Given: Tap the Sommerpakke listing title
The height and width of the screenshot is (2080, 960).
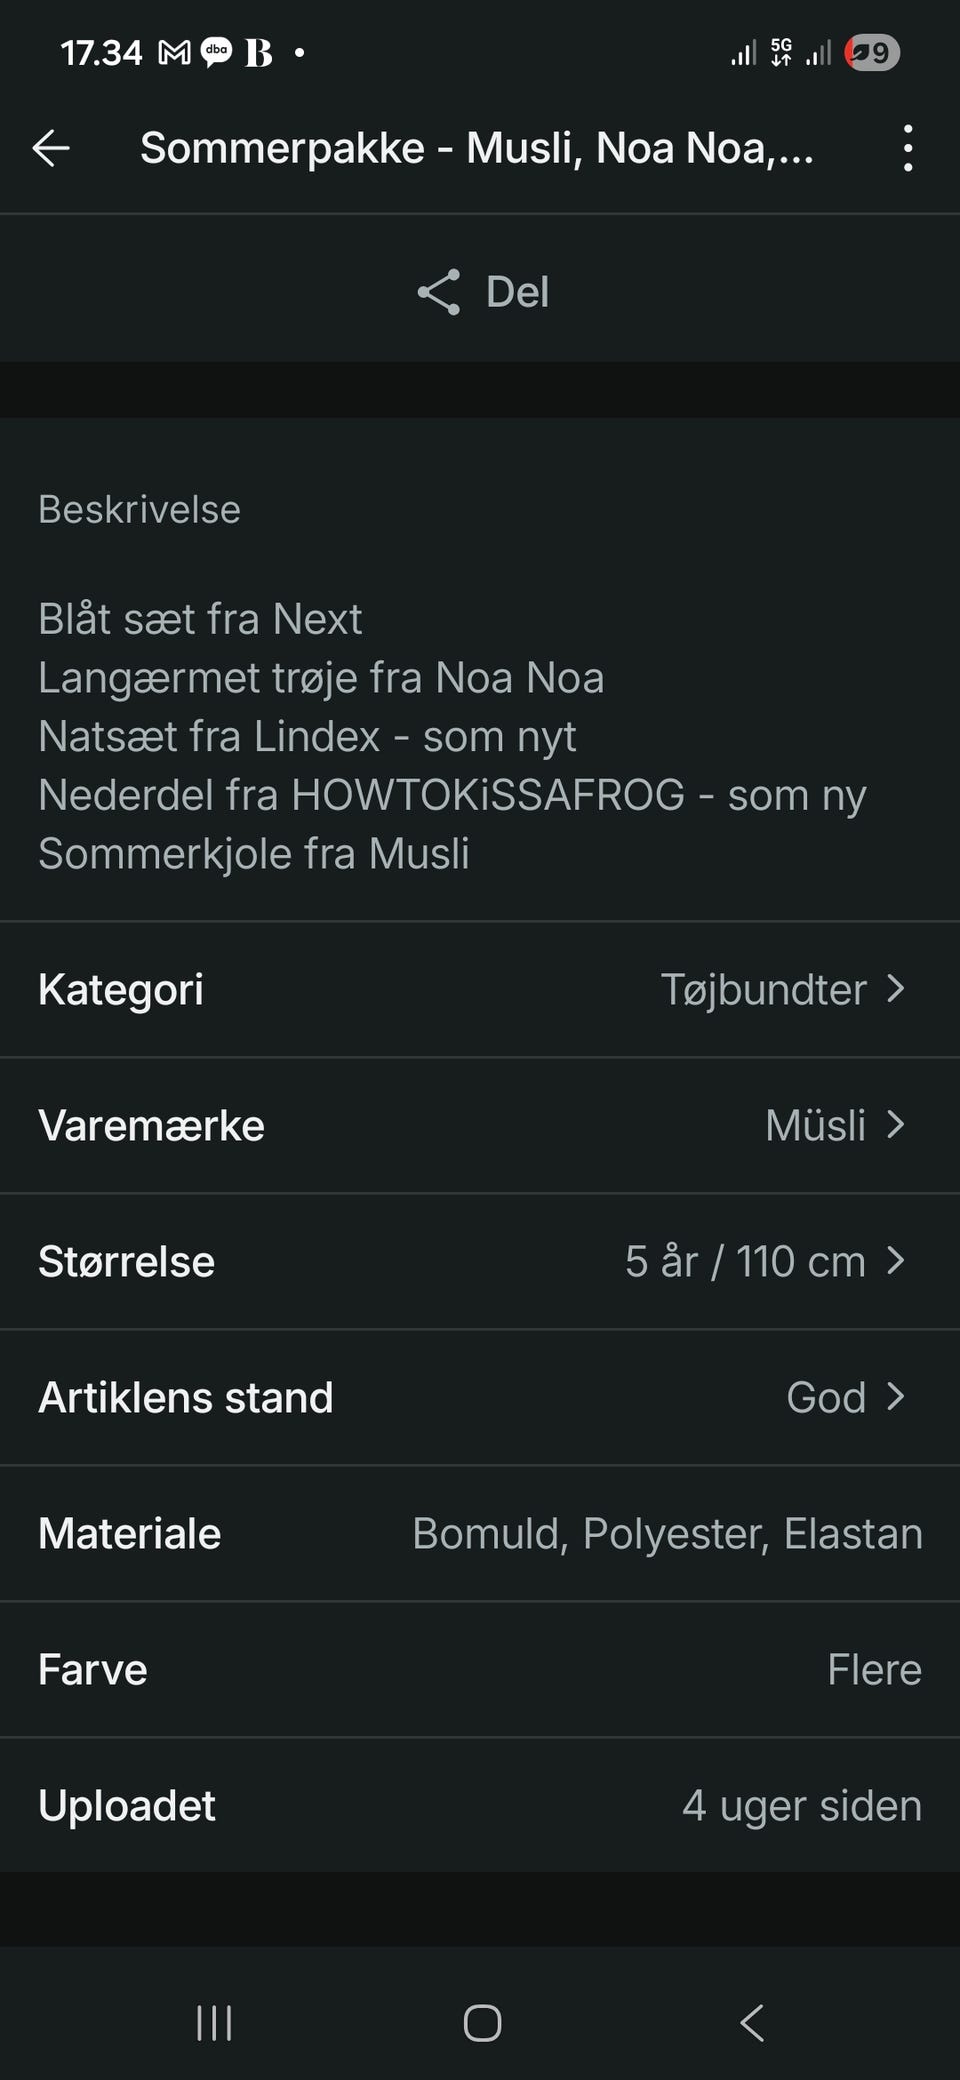Looking at the screenshot, I should (x=477, y=148).
